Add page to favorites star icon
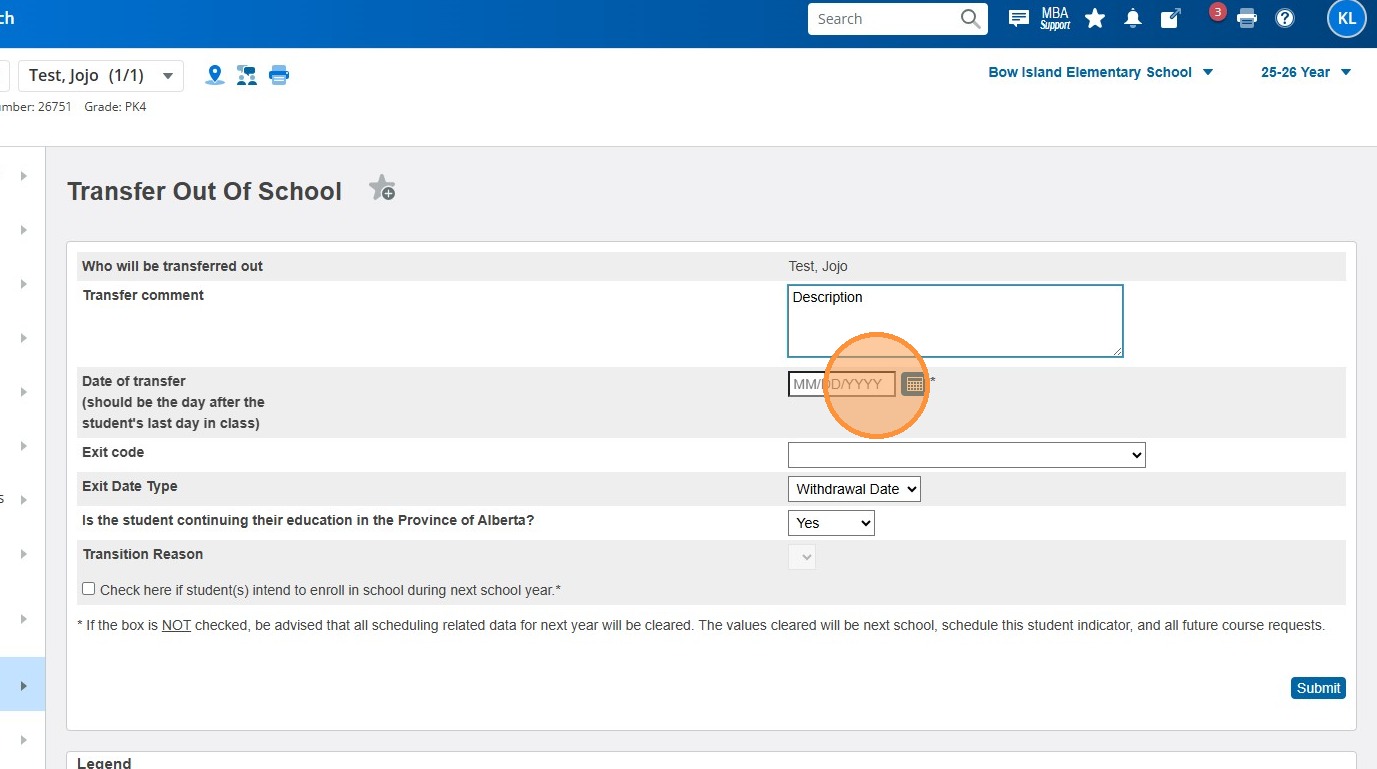 (x=381, y=188)
